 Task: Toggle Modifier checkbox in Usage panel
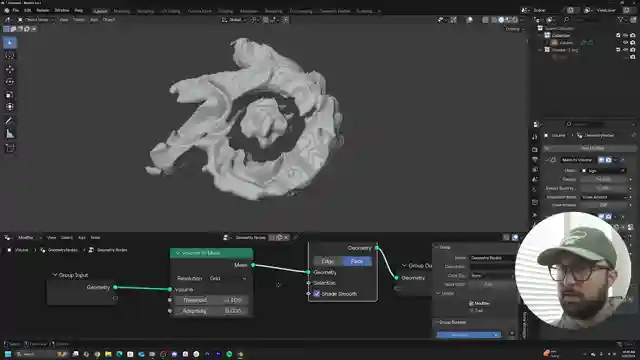(471, 303)
